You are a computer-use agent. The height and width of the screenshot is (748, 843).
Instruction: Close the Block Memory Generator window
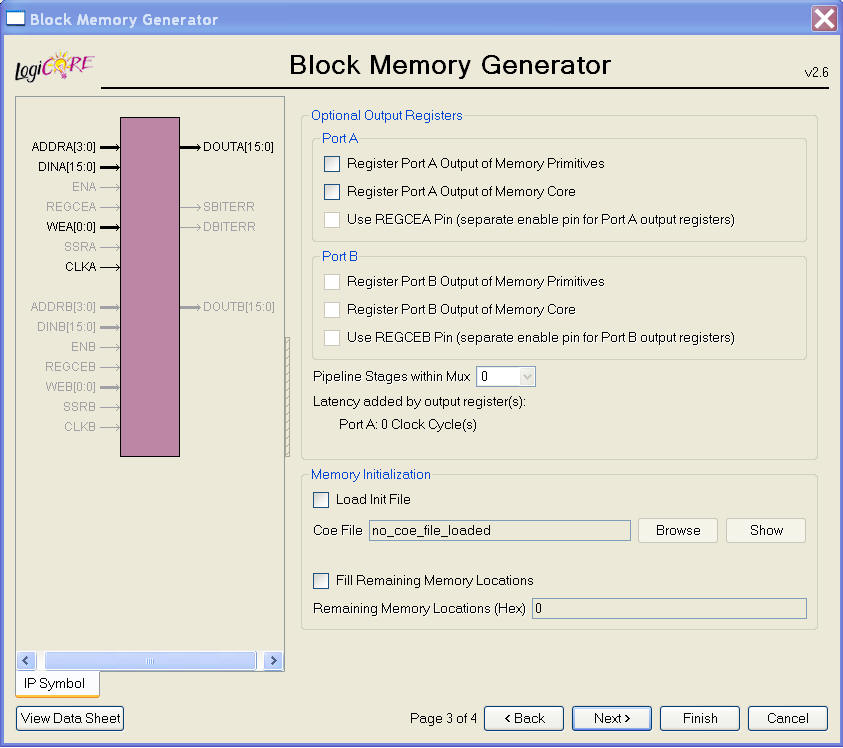tap(824, 19)
